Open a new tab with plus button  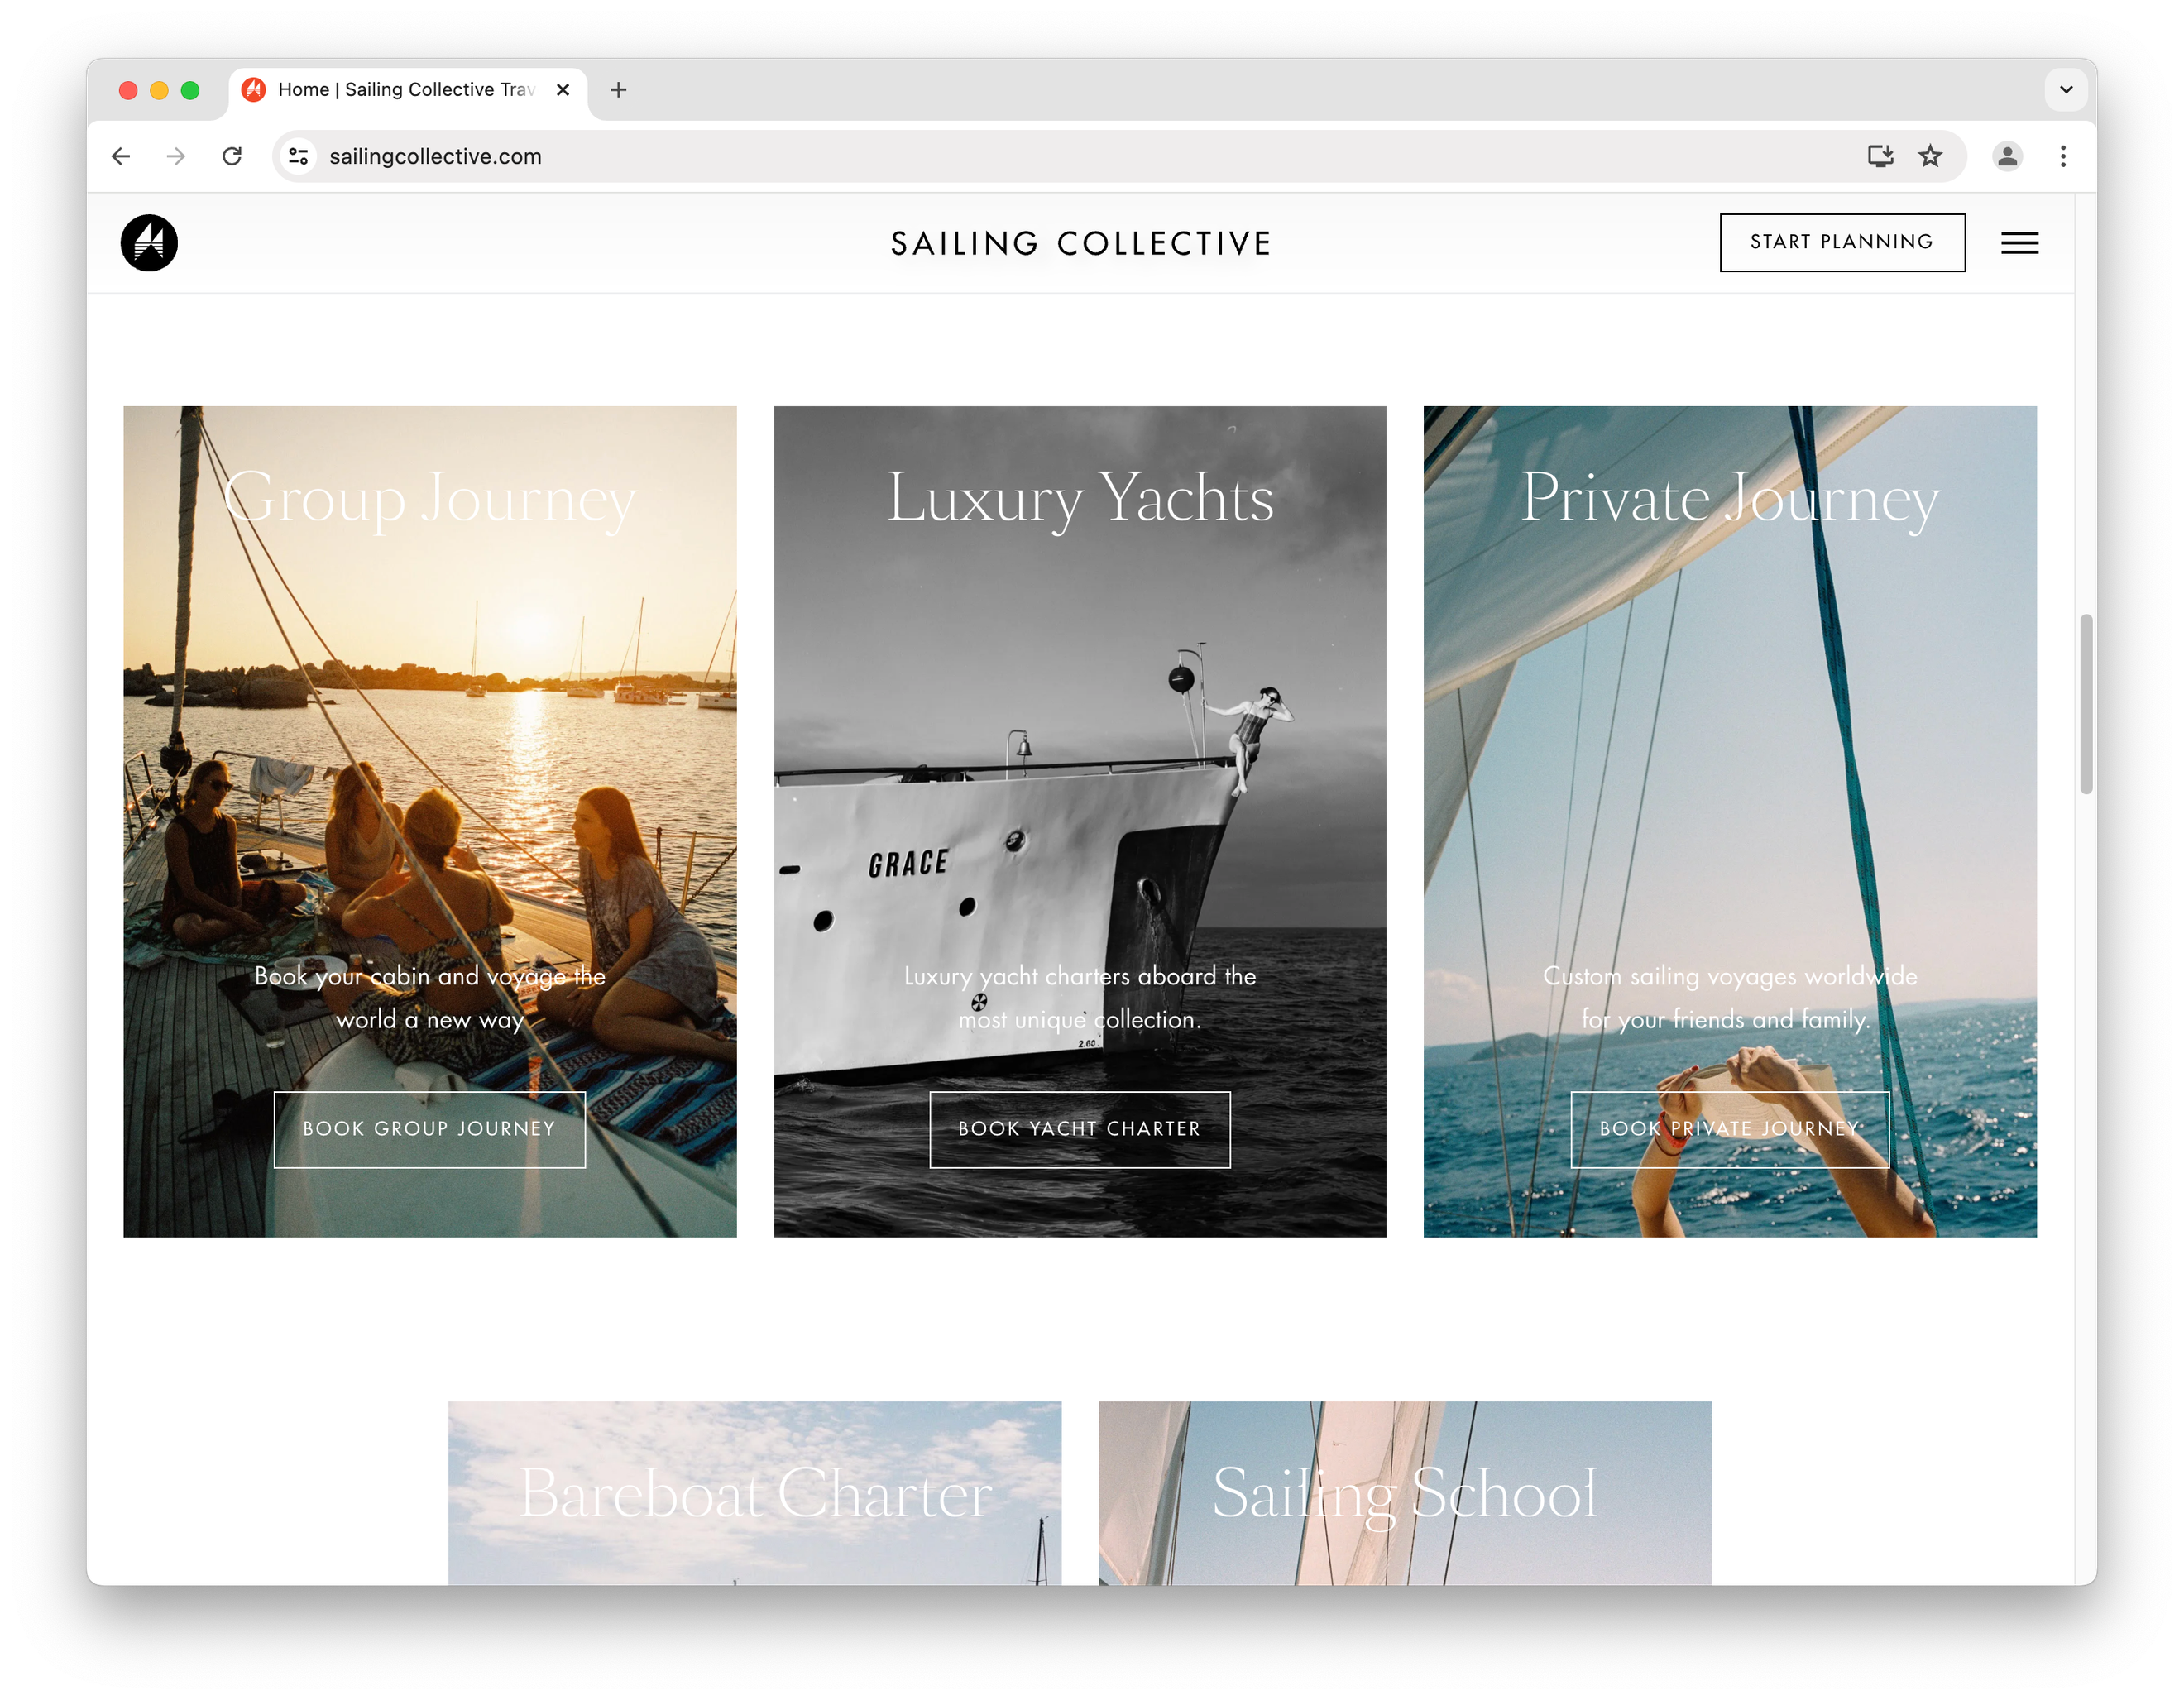619,90
